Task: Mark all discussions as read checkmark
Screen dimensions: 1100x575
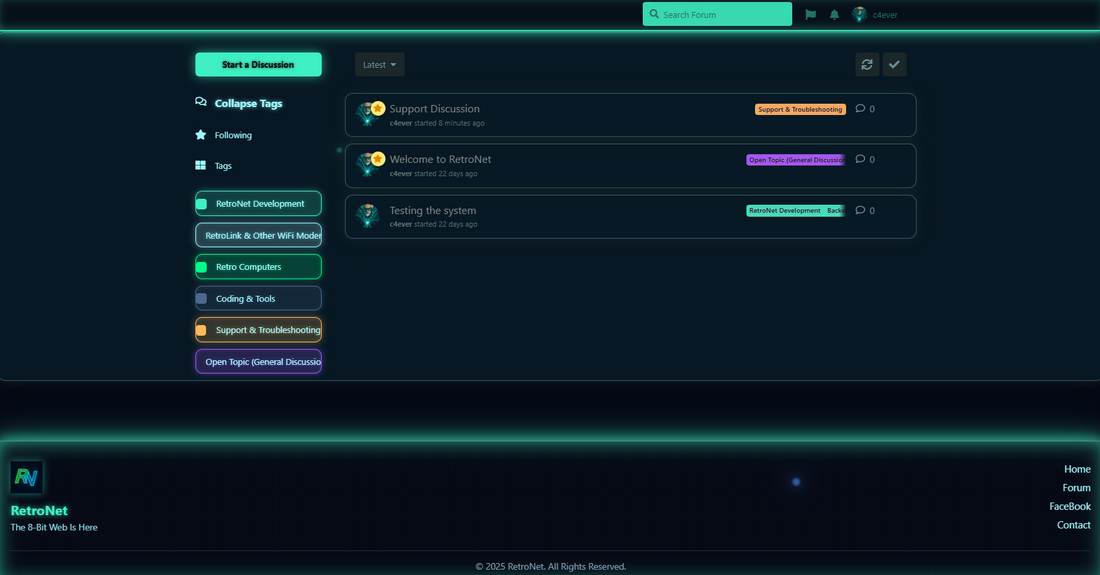Action: (894, 65)
